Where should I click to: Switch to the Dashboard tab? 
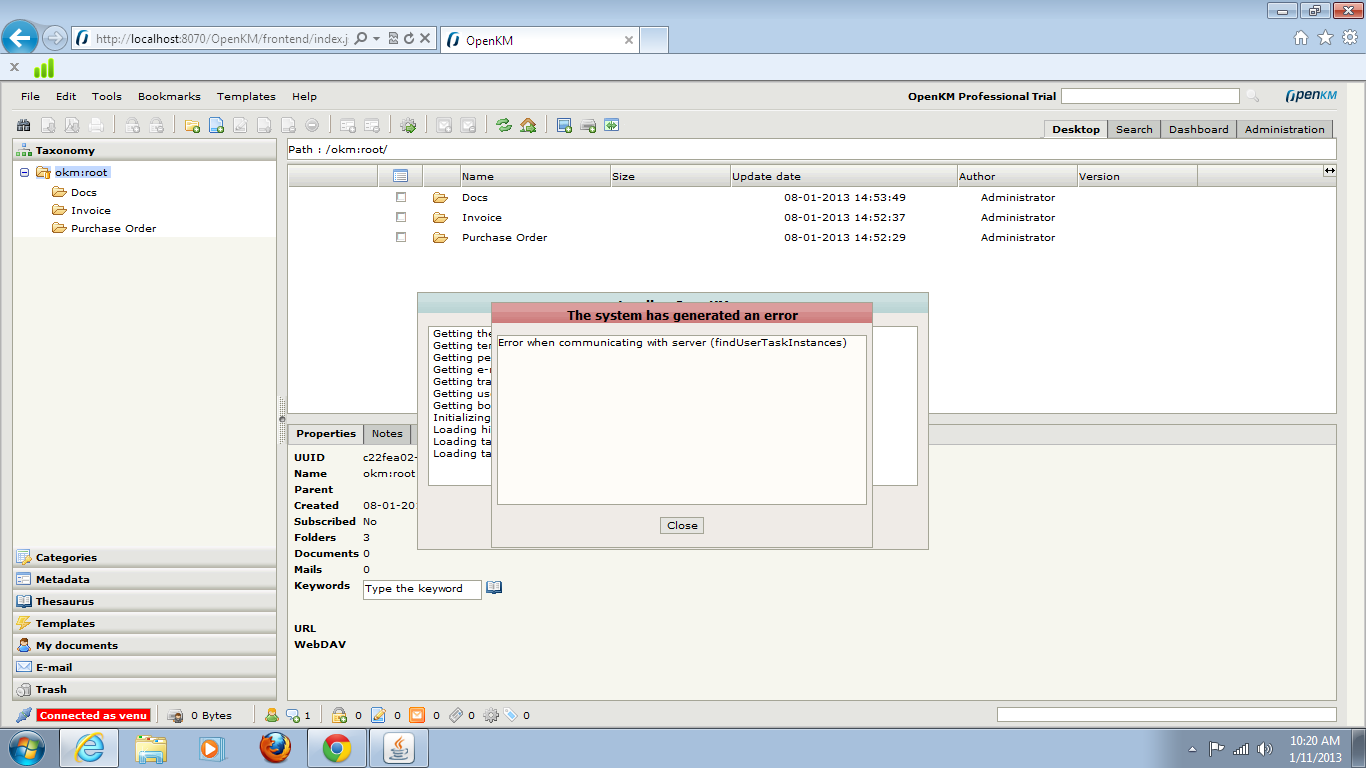coord(1198,129)
